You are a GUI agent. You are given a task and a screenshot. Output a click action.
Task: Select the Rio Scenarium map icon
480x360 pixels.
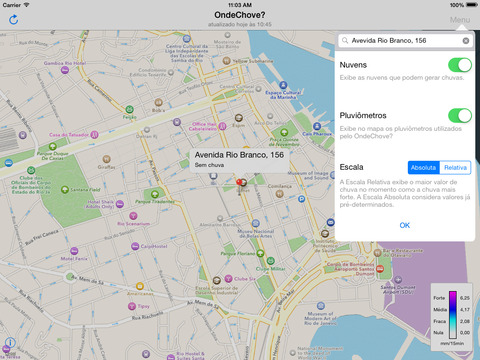tap(133, 216)
